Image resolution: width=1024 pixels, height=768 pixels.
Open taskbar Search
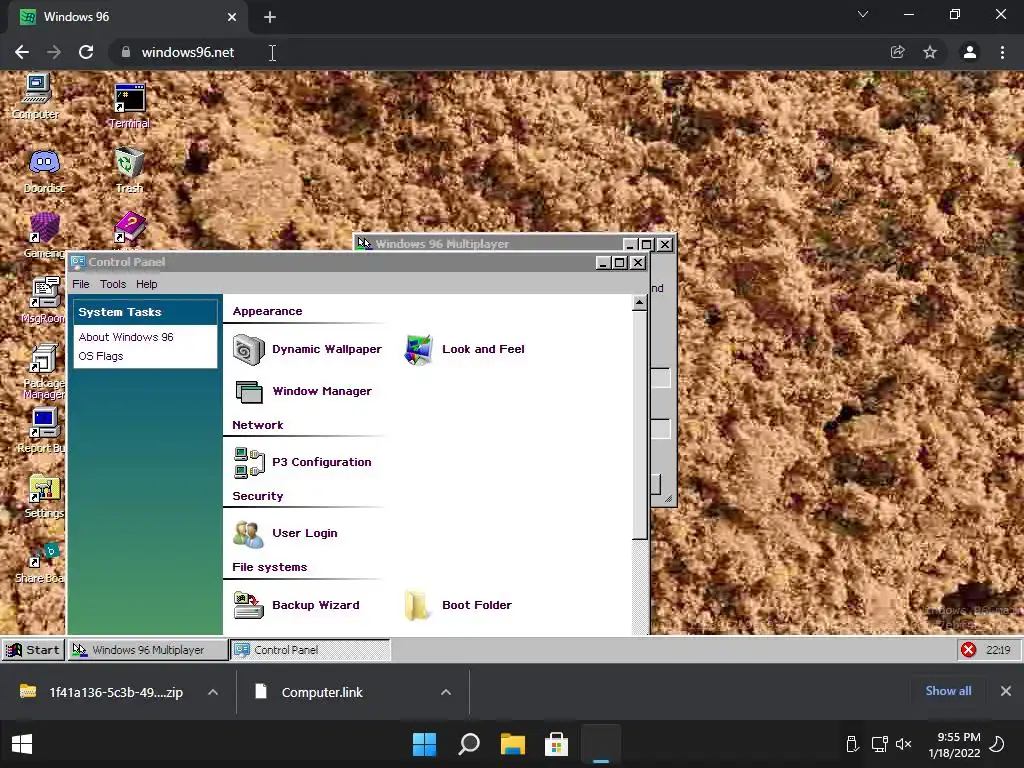click(469, 744)
